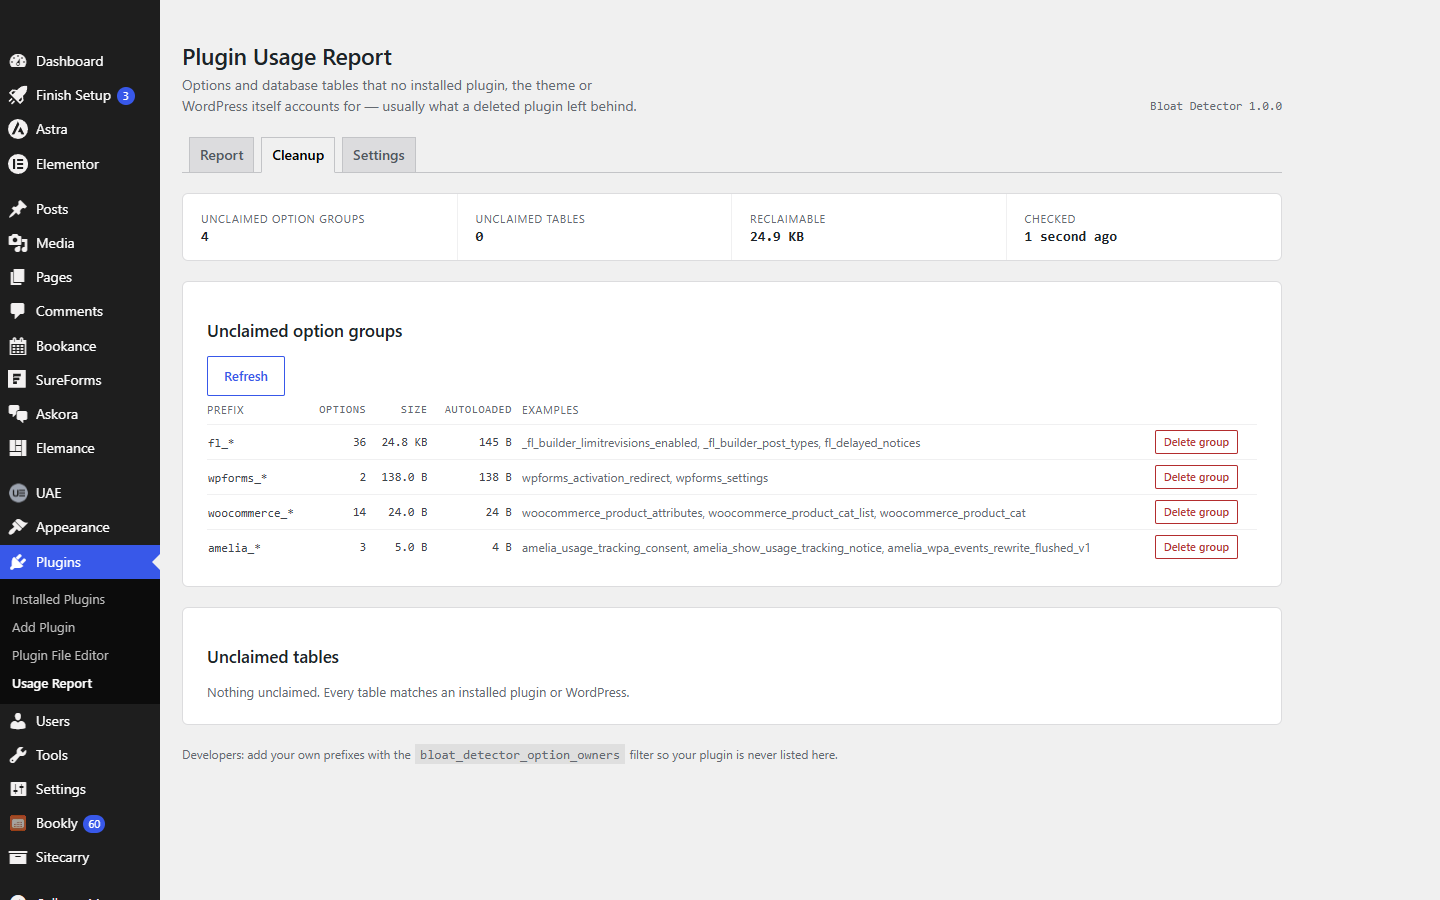Click the Comments bubble icon
The width and height of the screenshot is (1440, 900).
click(x=18, y=311)
